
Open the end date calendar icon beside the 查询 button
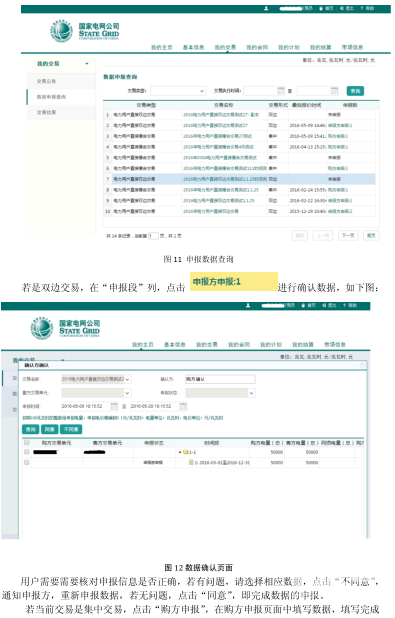(334, 91)
